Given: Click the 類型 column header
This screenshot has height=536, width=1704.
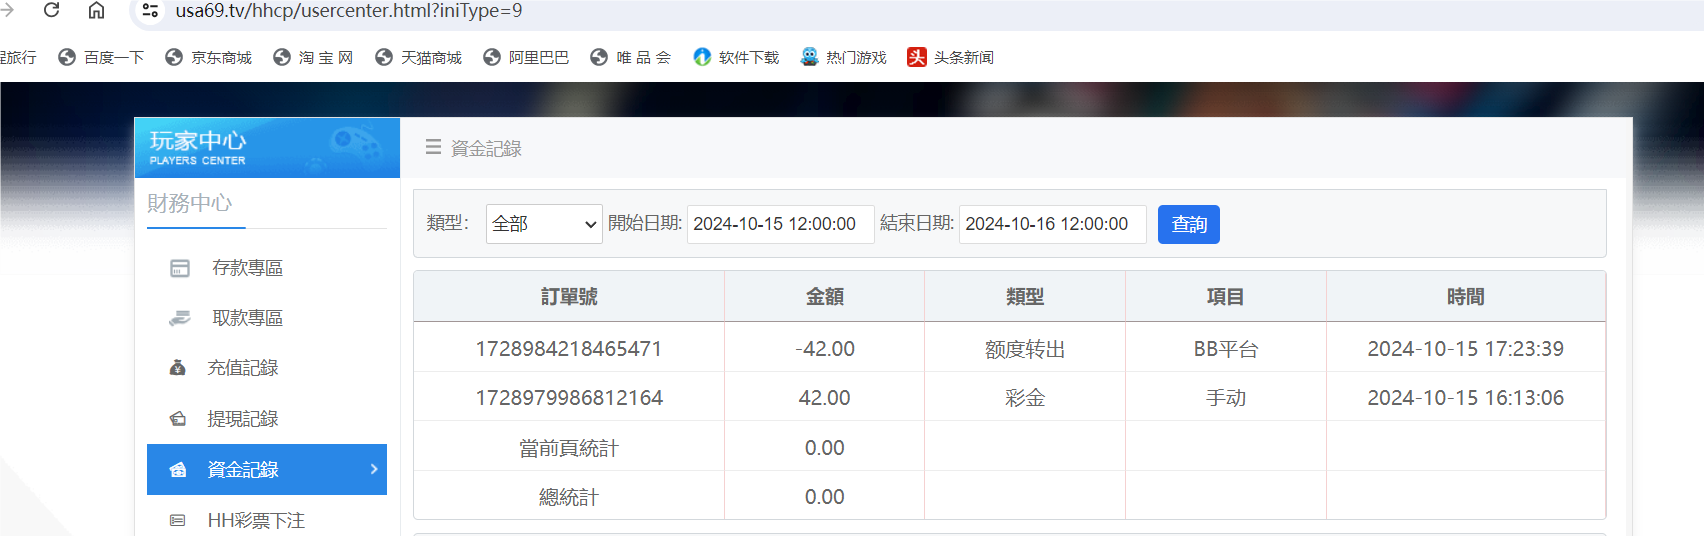Looking at the screenshot, I should point(1025,297).
